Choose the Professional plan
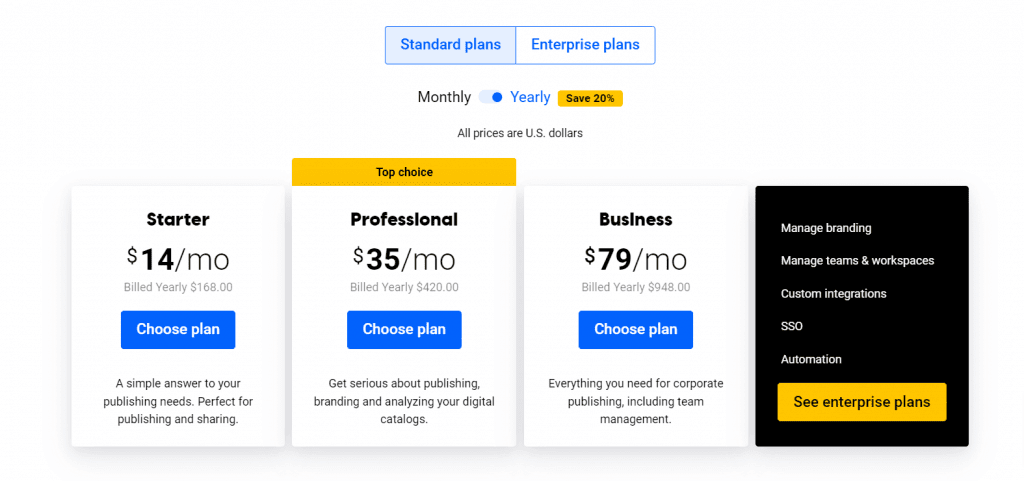Screen dimensions: 1024x481 tap(404, 330)
